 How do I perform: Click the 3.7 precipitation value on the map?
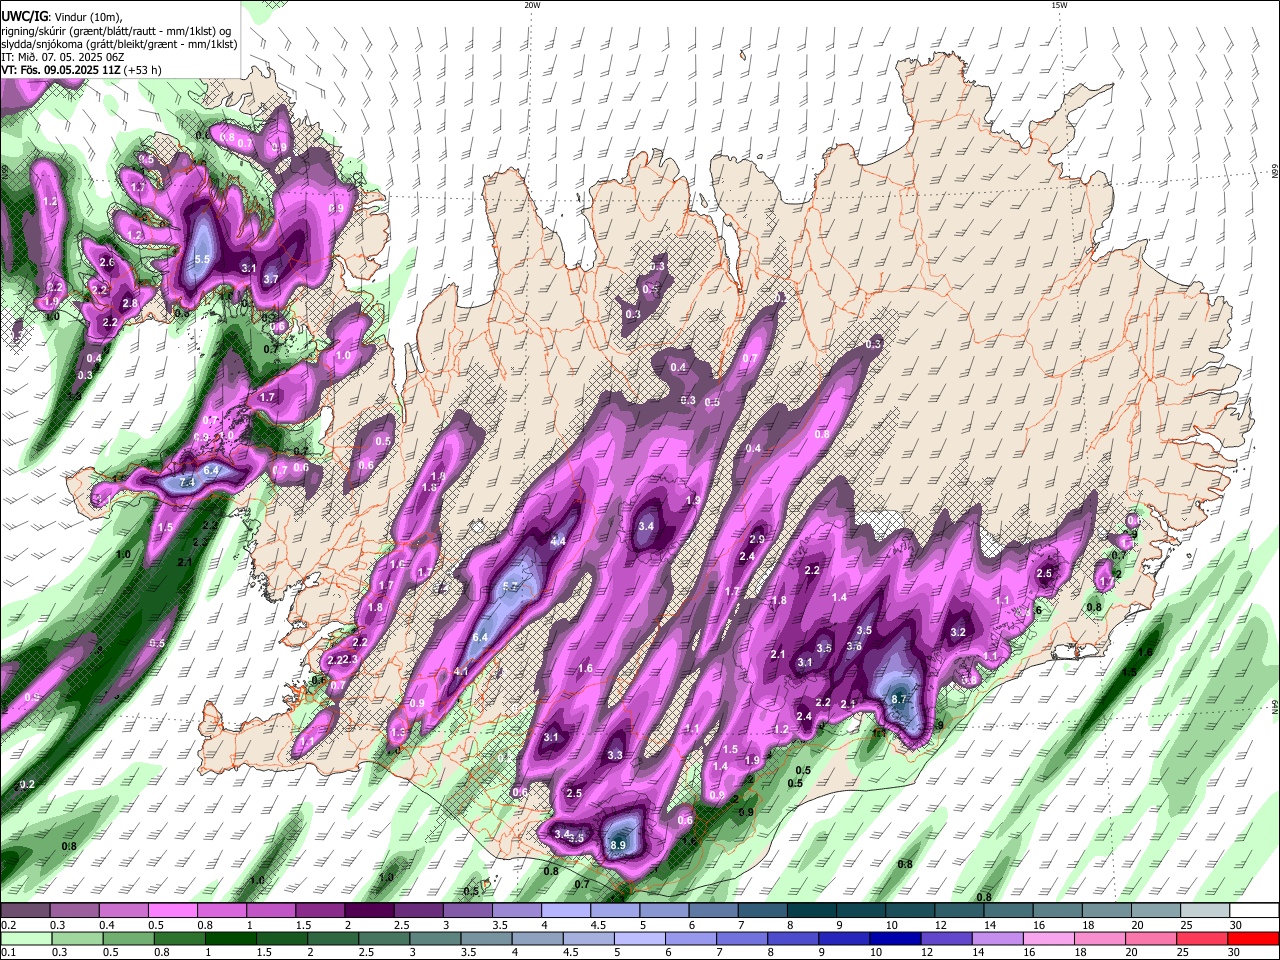click(270, 279)
